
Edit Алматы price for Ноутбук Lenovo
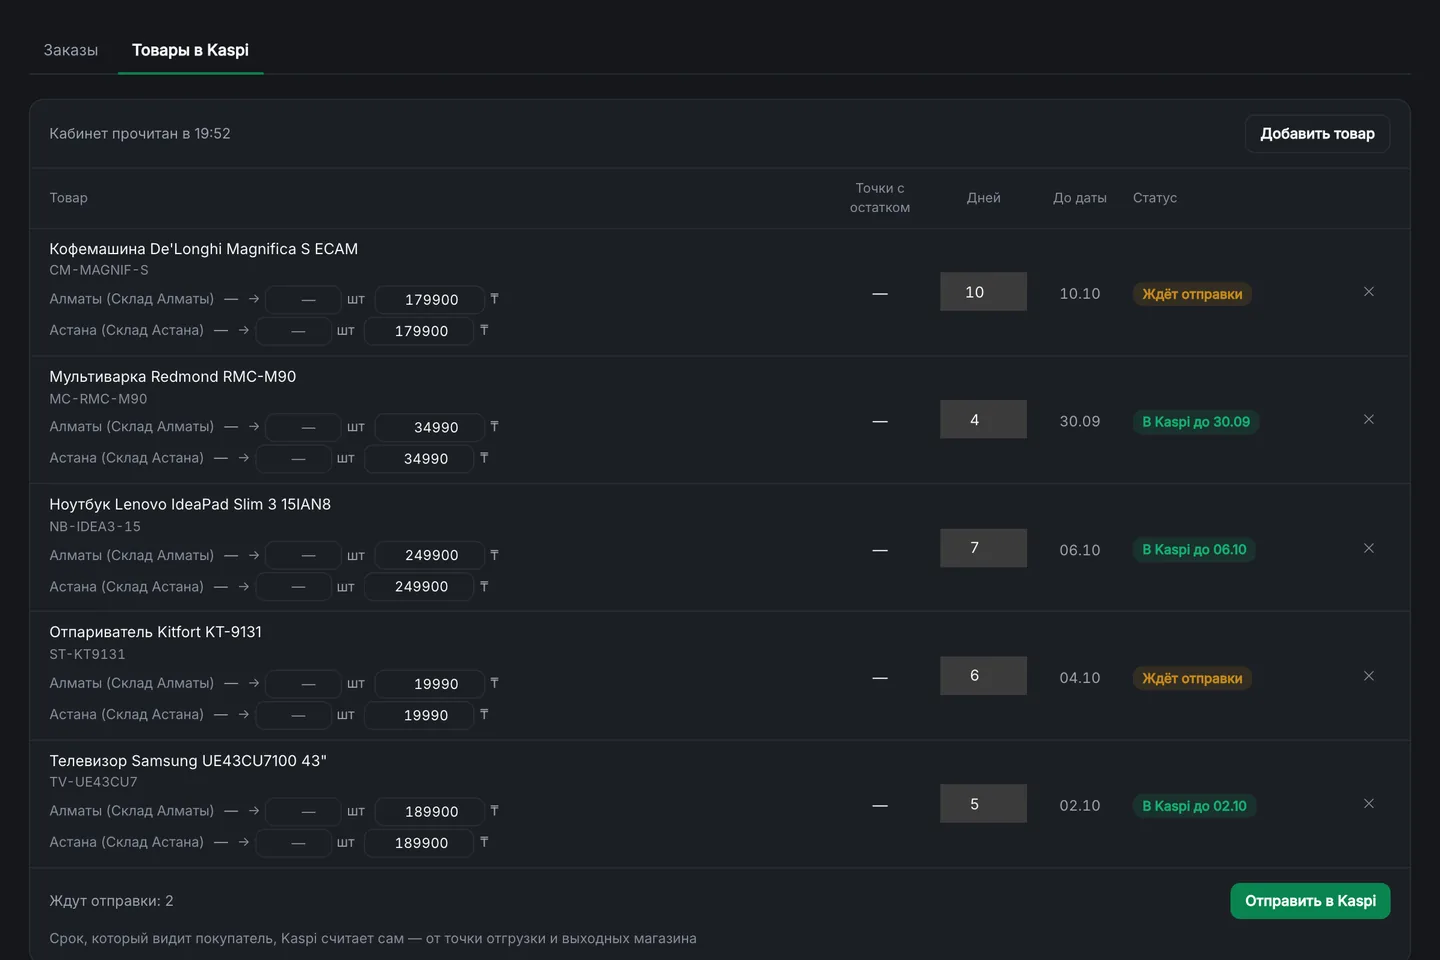click(430, 555)
